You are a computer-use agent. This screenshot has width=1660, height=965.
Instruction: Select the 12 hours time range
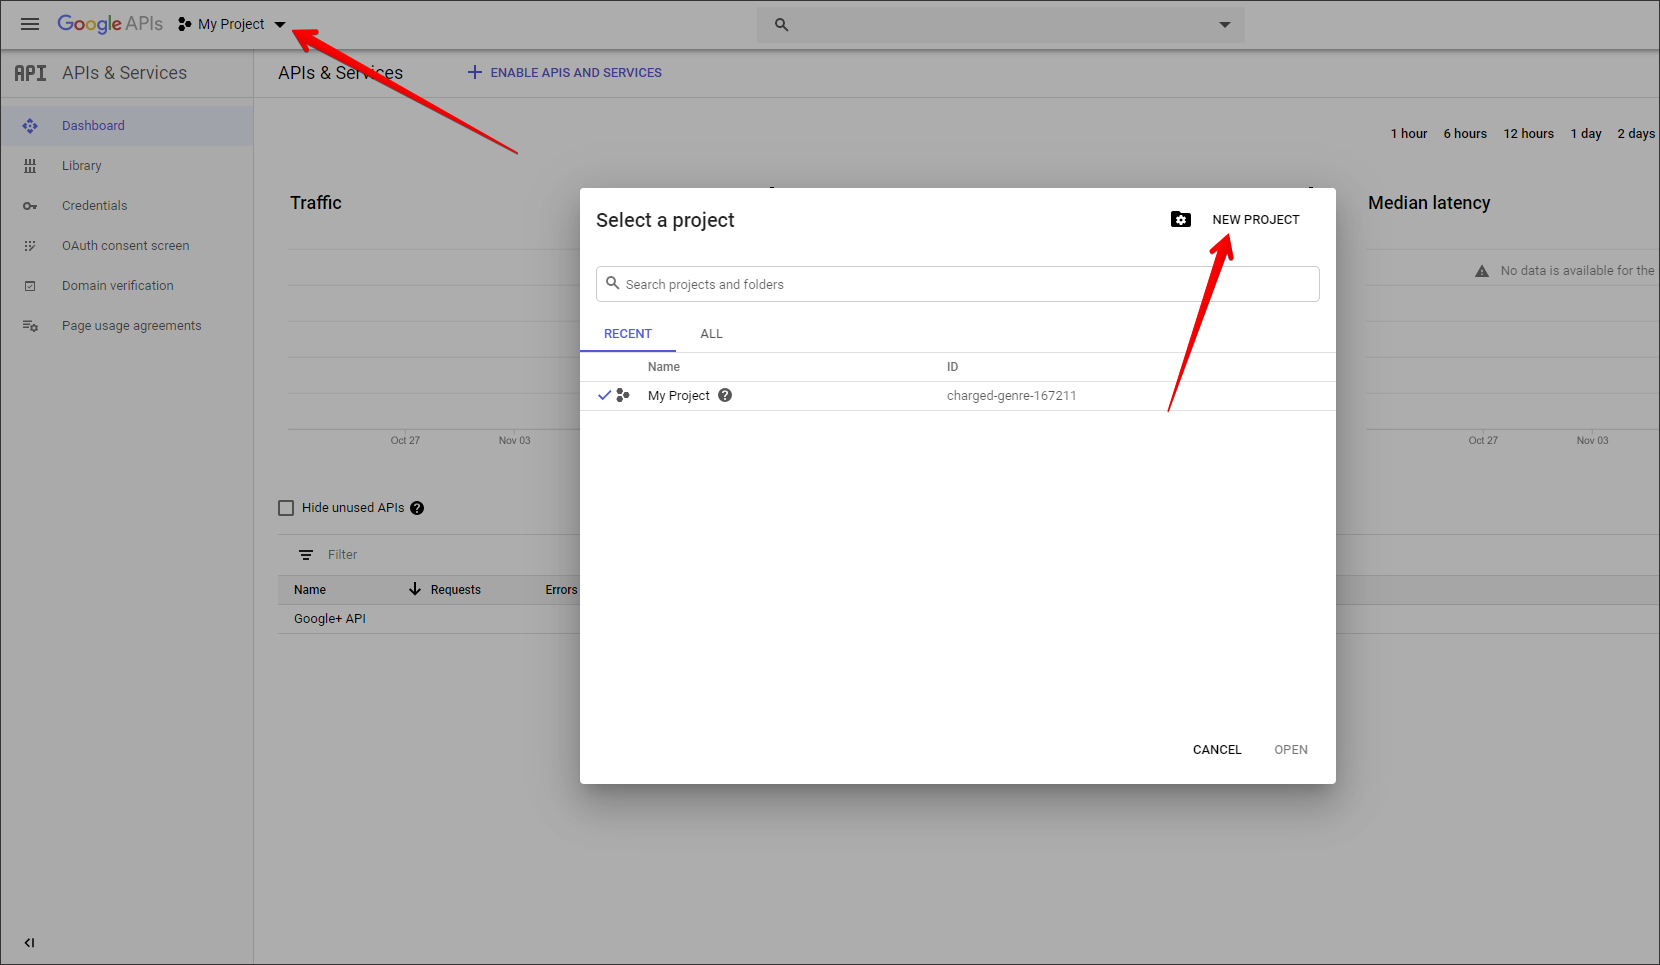pos(1528,134)
